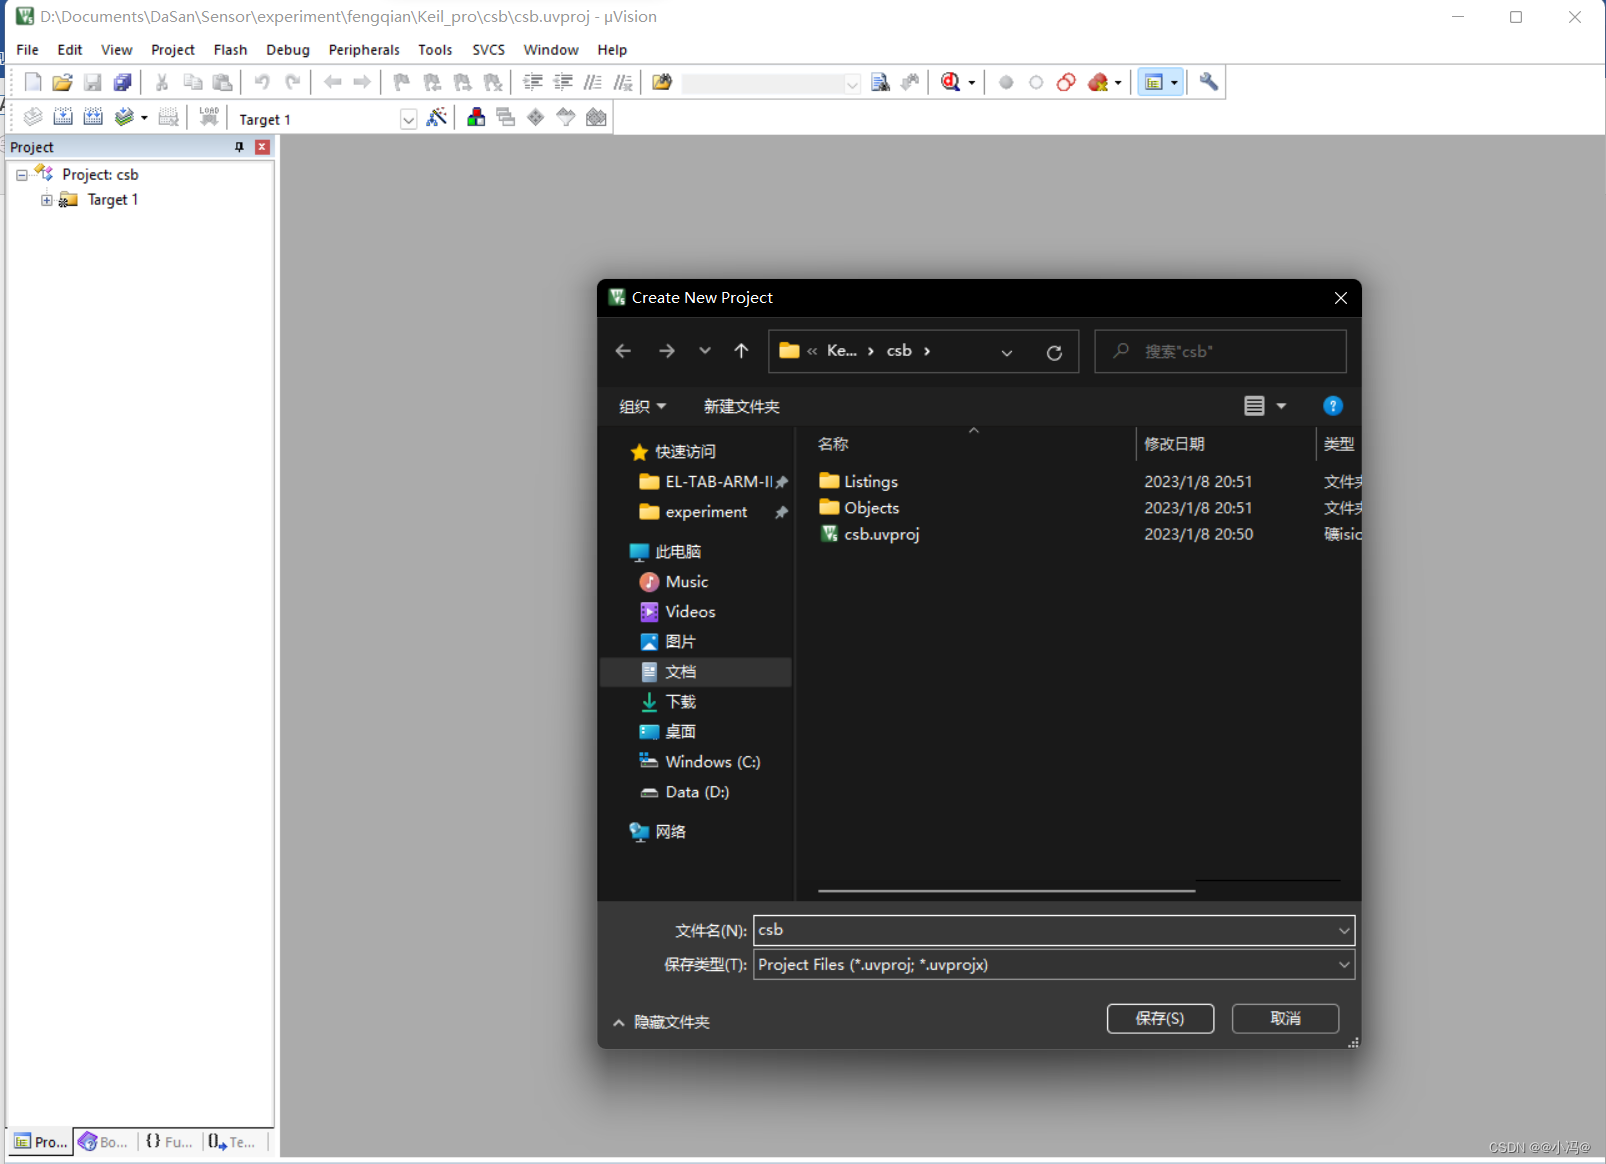Open the Flash menu
1606x1164 pixels.
point(230,50)
